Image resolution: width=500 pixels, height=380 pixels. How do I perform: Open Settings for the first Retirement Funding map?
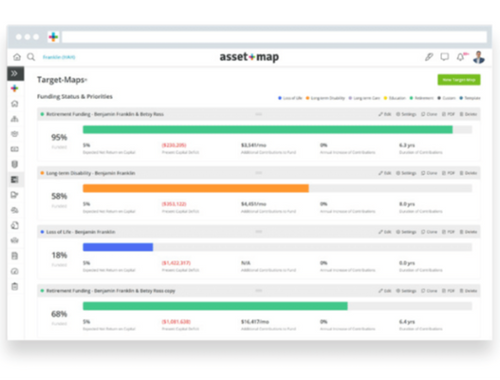406,114
